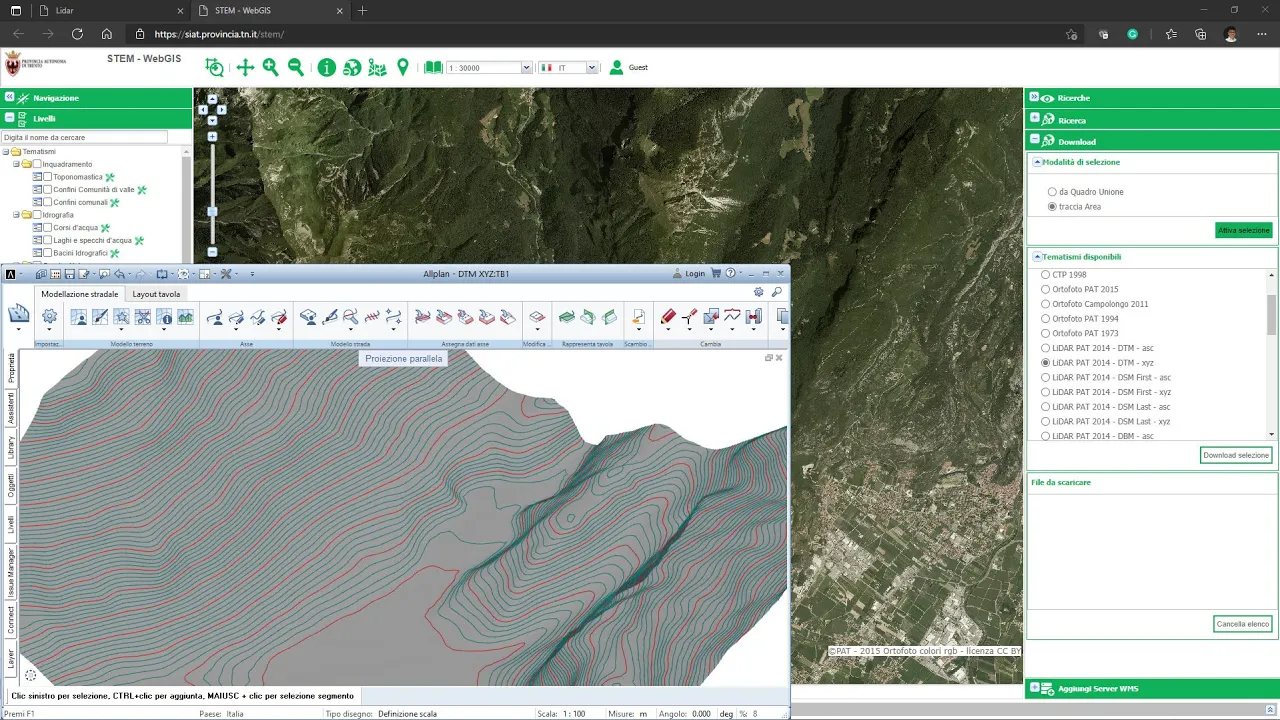
Task: Activate the green info tool in WebGIS
Action: tap(326, 67)
